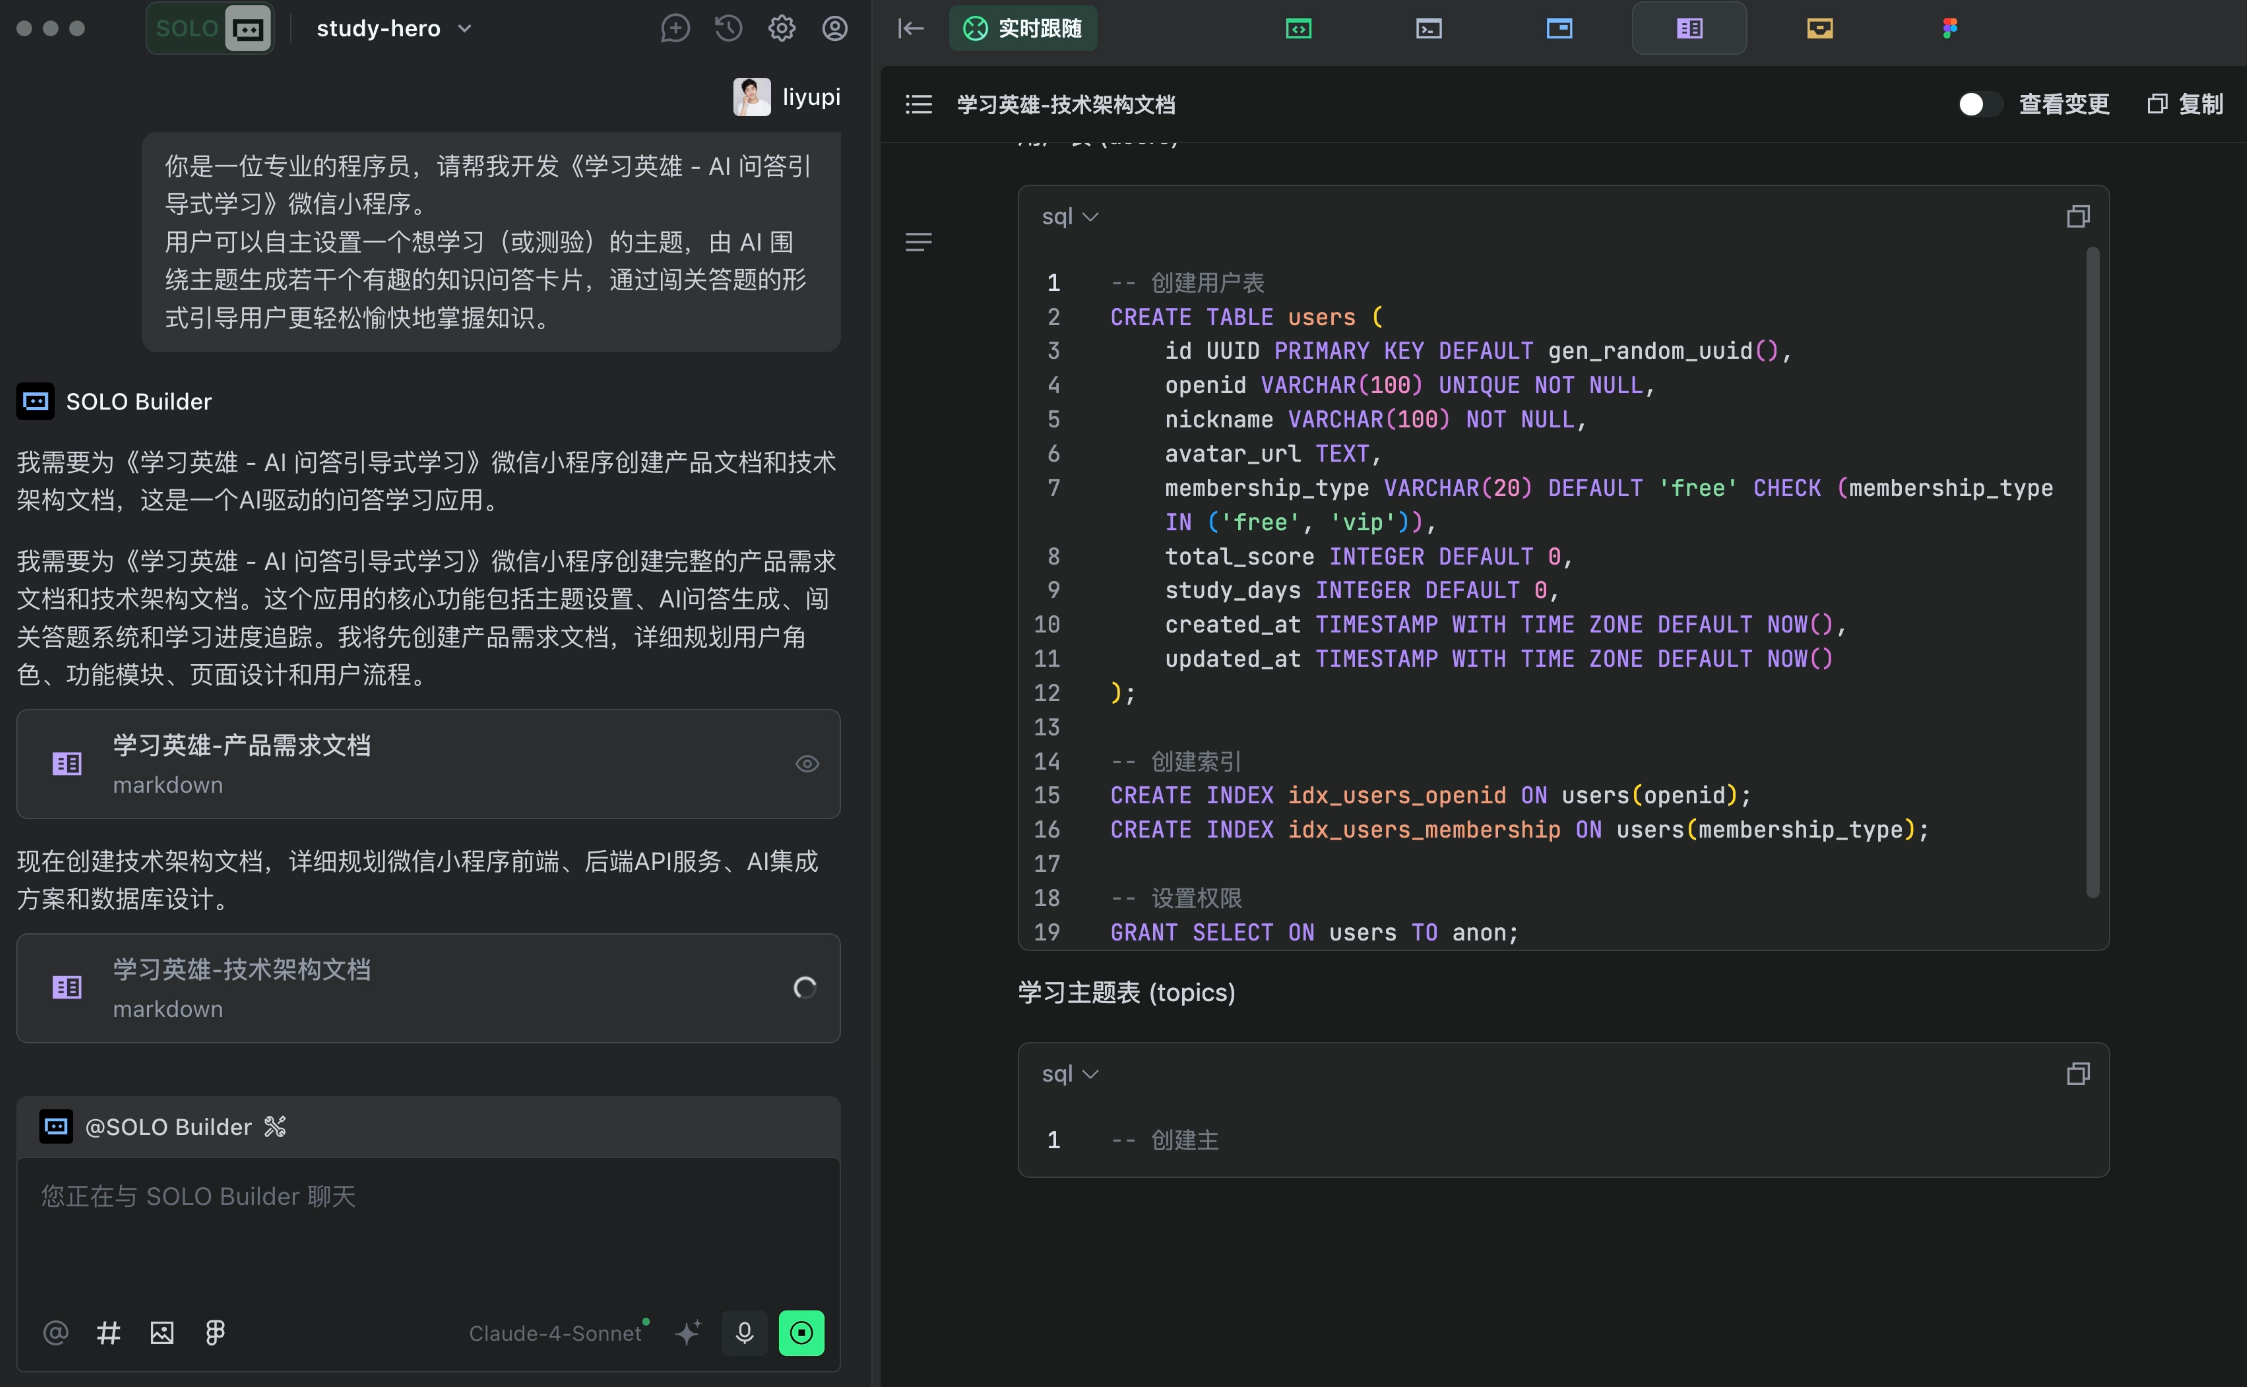The image size is (2248, 1388).
Task: Open the terminal panel icon
Action: [x=1429, y=28]
